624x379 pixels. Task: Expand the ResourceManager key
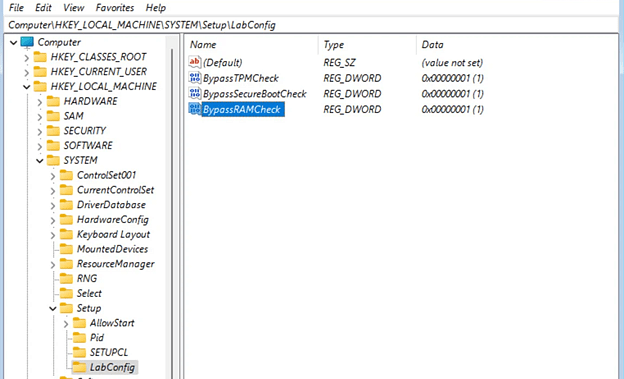53,264
